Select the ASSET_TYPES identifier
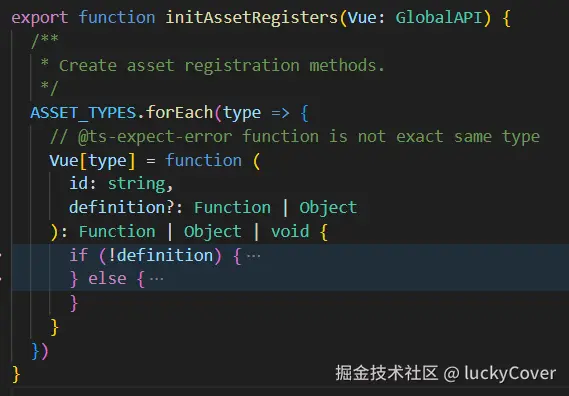The image size is (569, 396). (83, 113)
